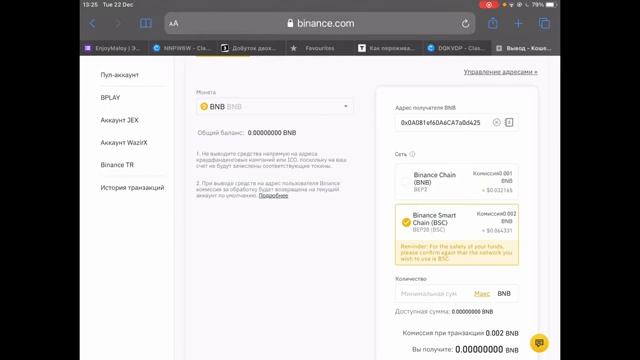Image resolution: width=640 pixels, height=360 pixels.
Task: Click the Количество amount field
Action: tap(456, 293)
